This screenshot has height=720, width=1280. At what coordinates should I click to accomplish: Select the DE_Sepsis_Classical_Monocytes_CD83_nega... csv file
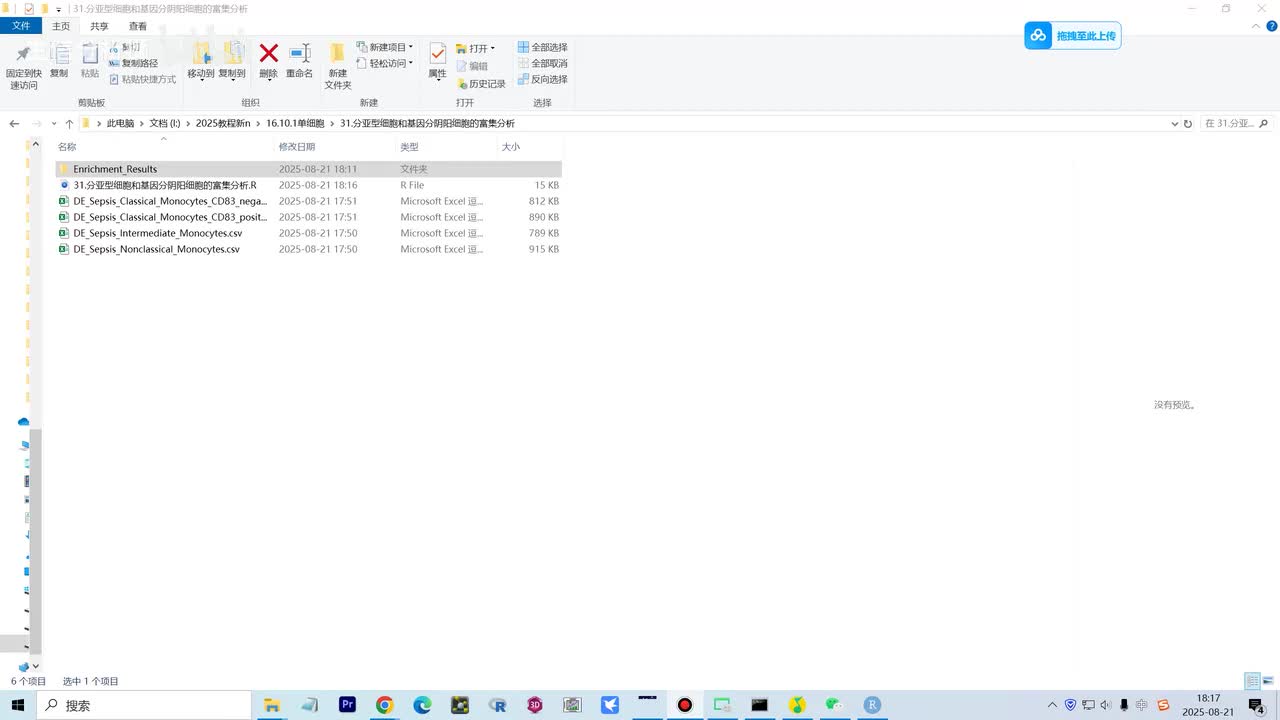[308, 201]
